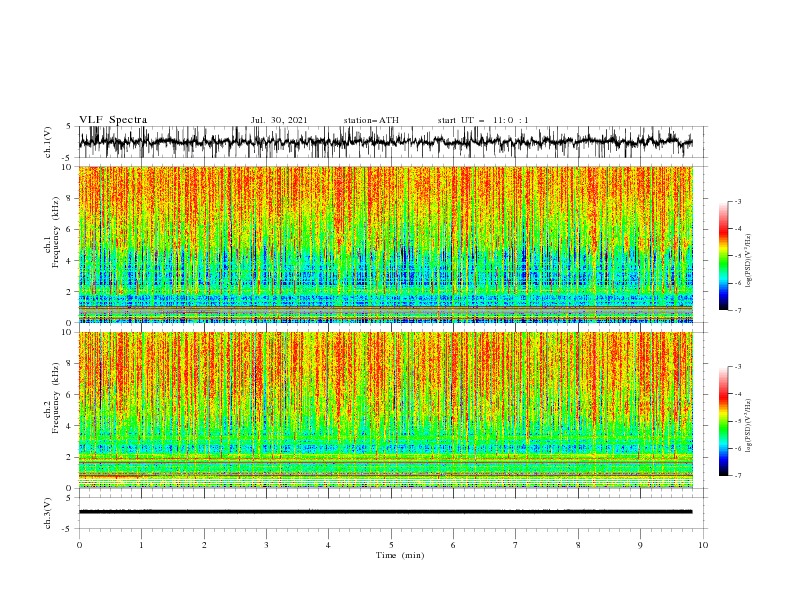Click the upper colorbar "log(PSD)(V²/Hz)" label
The width and height of the screenshot is (792, 612).
(x=748, y=261)
